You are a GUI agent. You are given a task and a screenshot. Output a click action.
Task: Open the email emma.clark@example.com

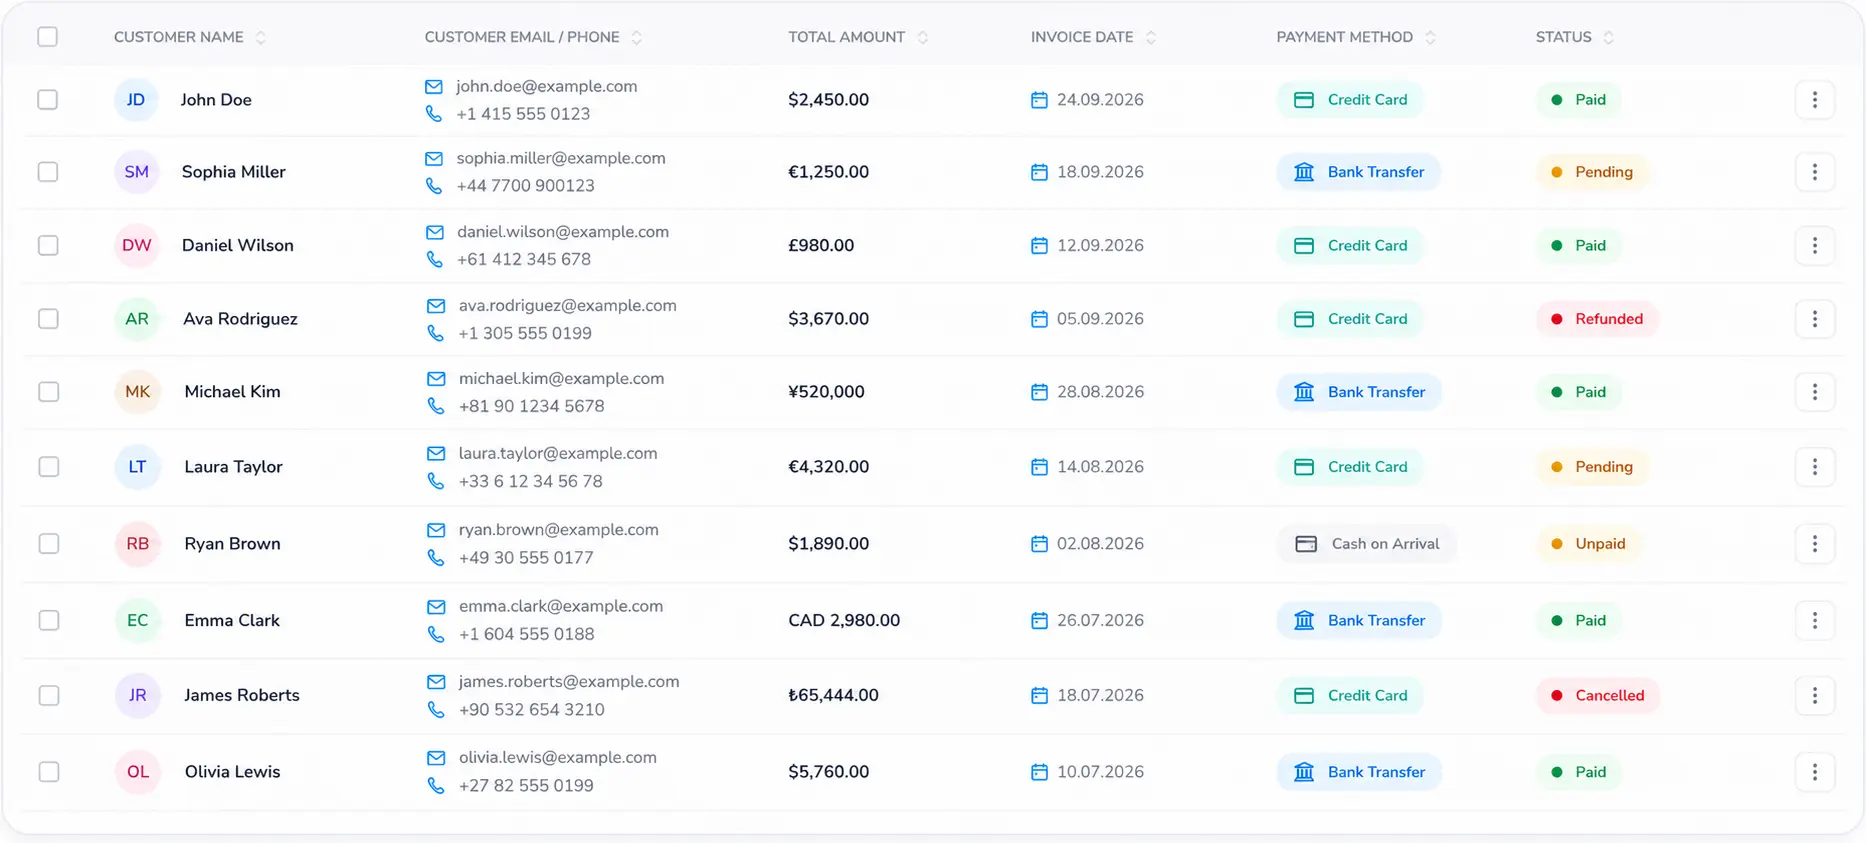[x=561, y=606]
